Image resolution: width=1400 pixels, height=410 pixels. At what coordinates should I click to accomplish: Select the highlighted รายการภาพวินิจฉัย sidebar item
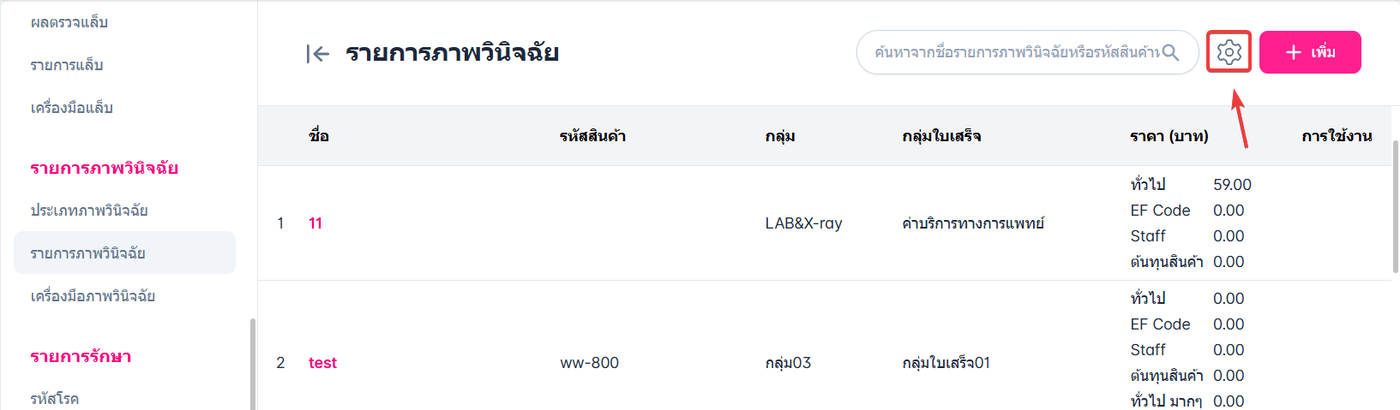pos(88,253)
